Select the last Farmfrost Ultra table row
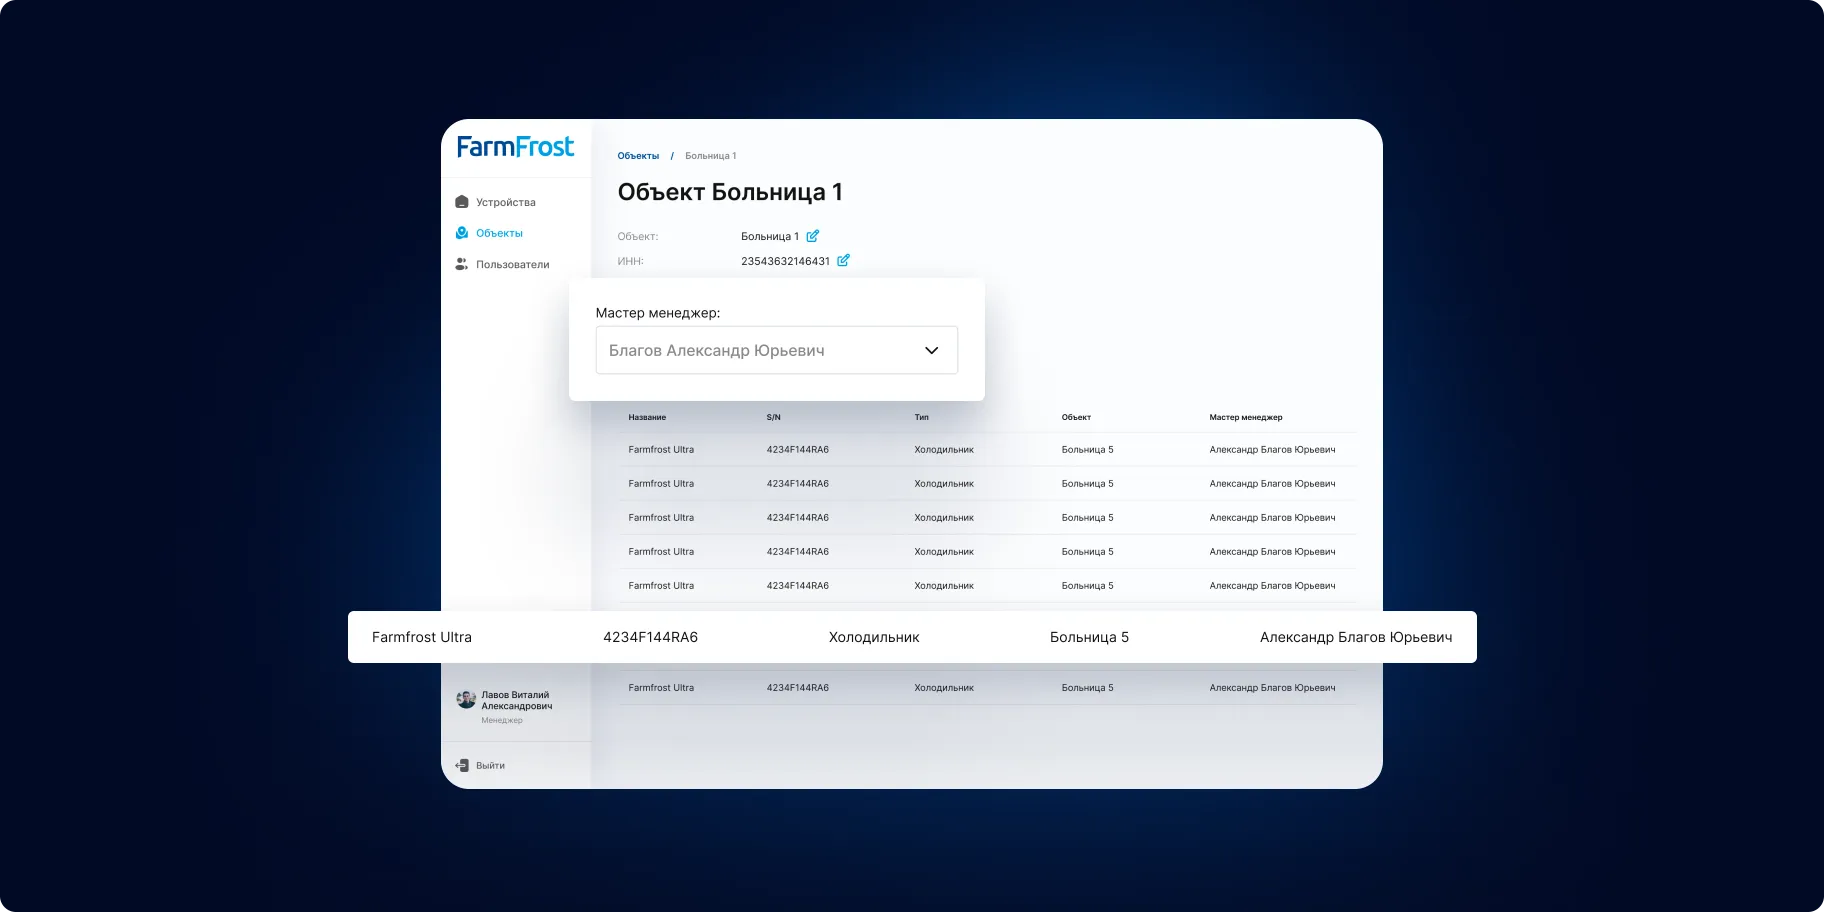 (987, 688)
